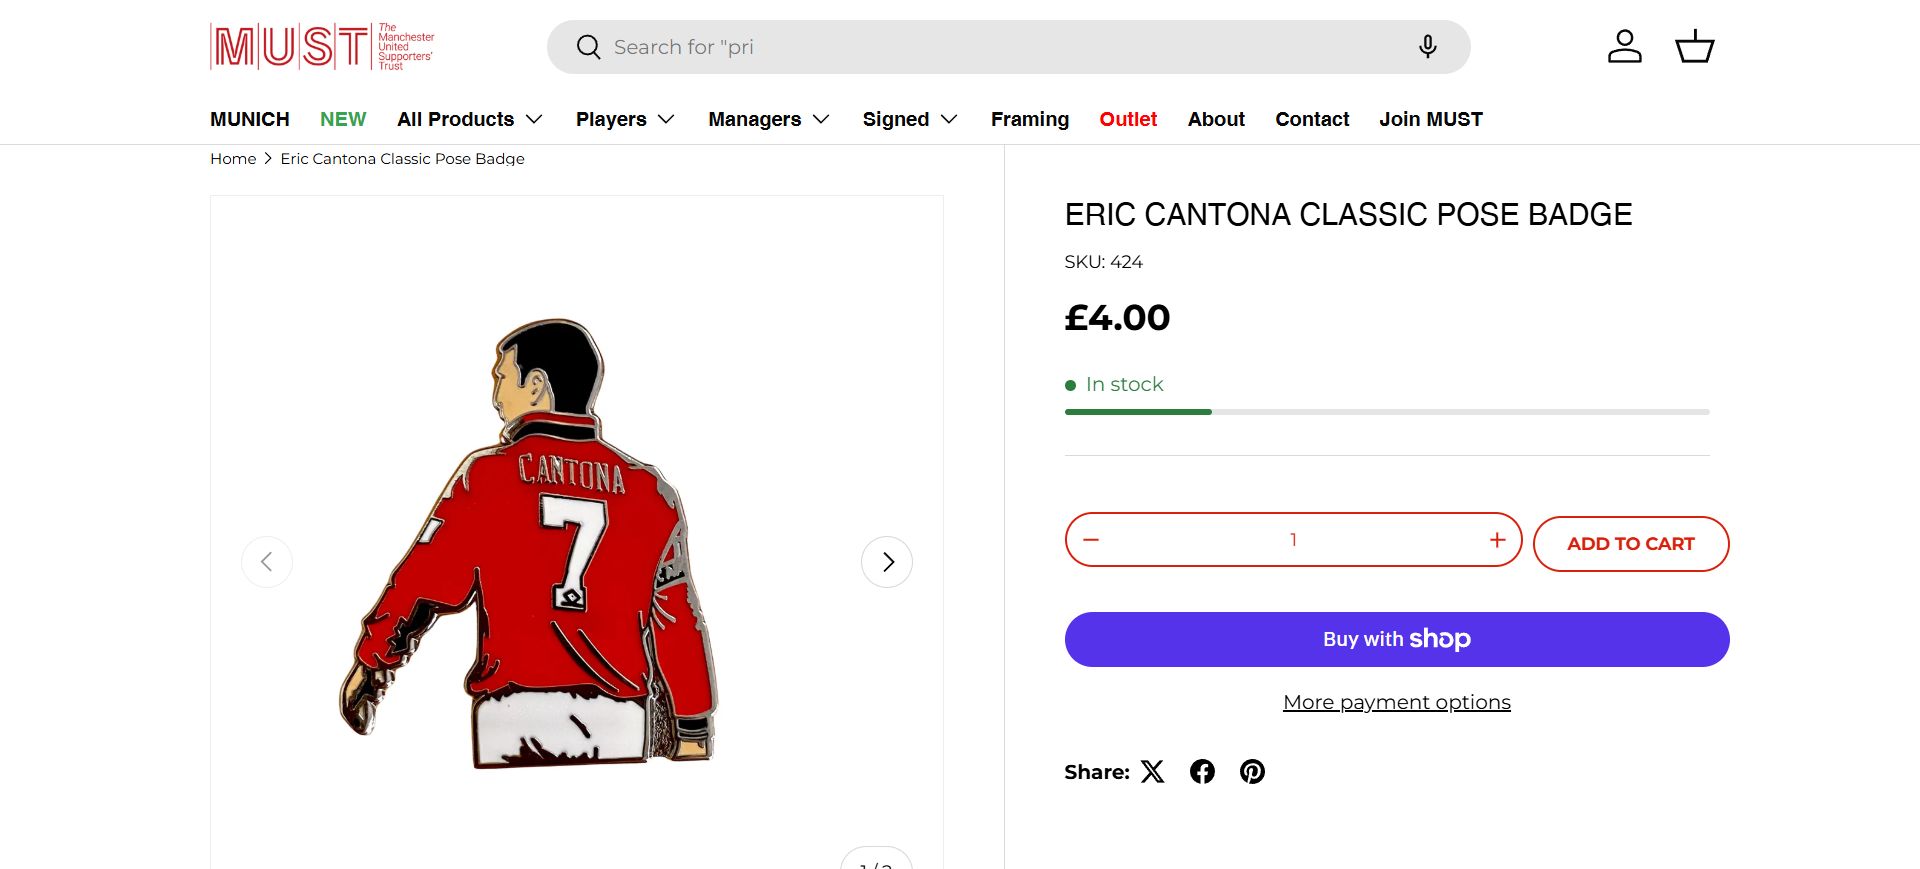Share on X (Twitter) icon
The image size is (1920, 869).
pyautogui.click(x=1153, y=772)
